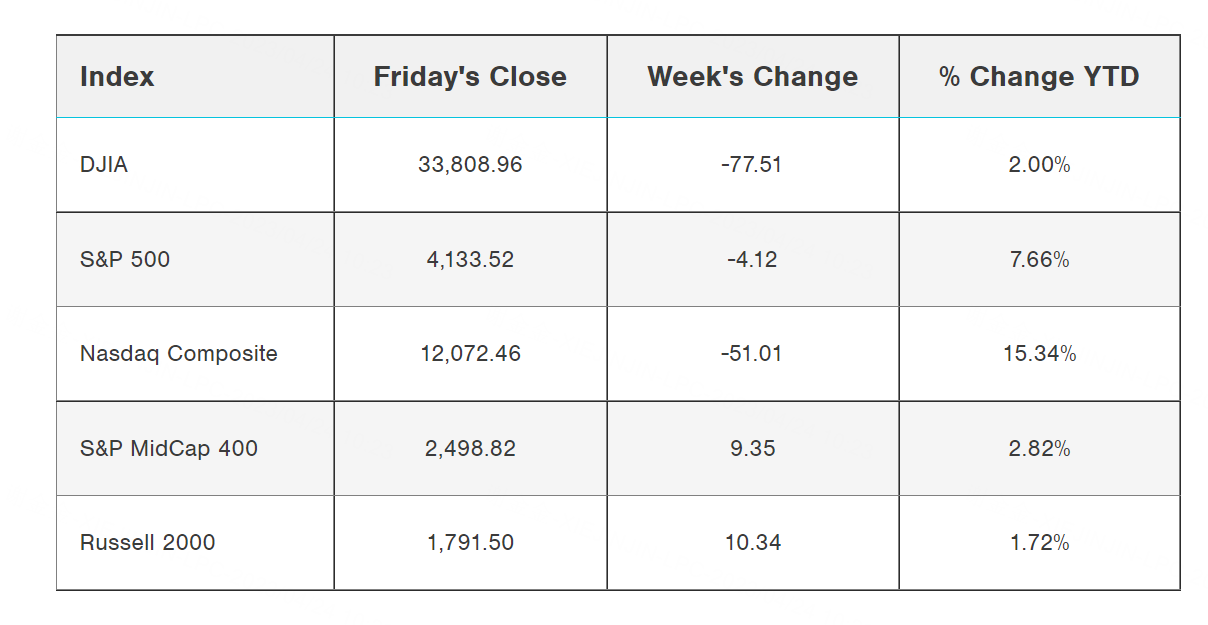Select the S&P 500 index cell

click(x=125, y=260)
